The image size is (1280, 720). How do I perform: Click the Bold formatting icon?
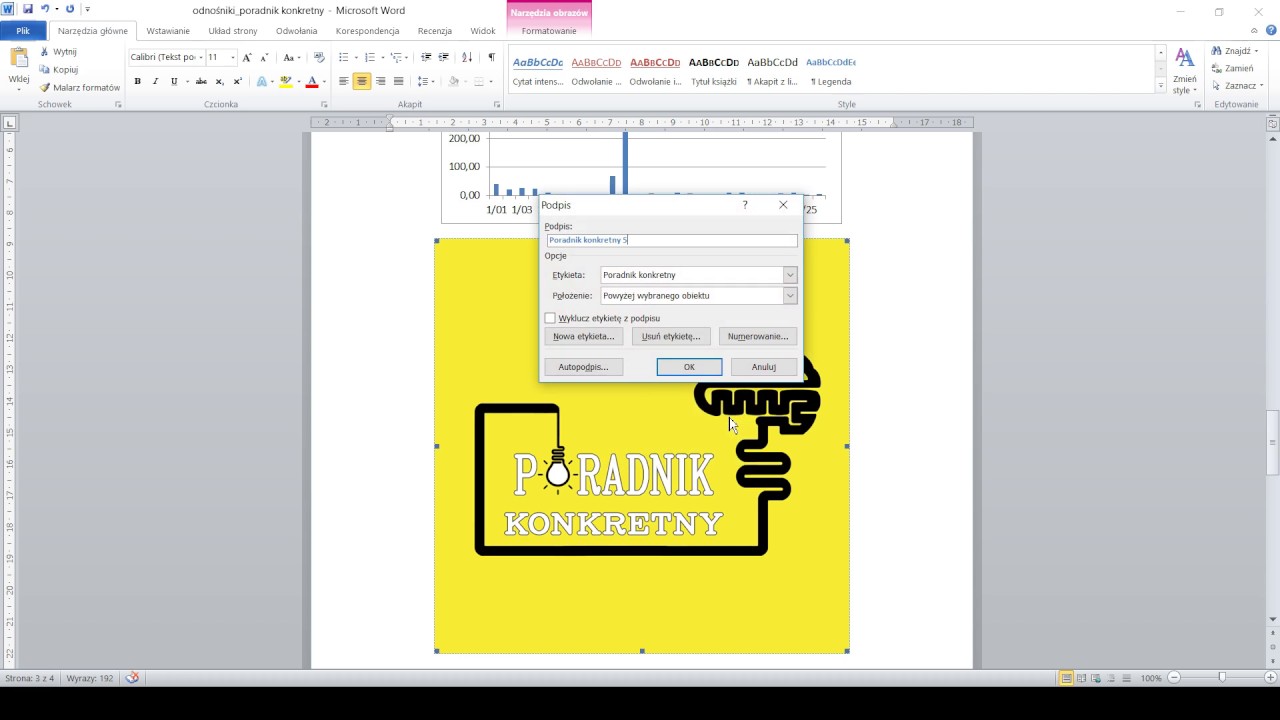coord(137,81)
